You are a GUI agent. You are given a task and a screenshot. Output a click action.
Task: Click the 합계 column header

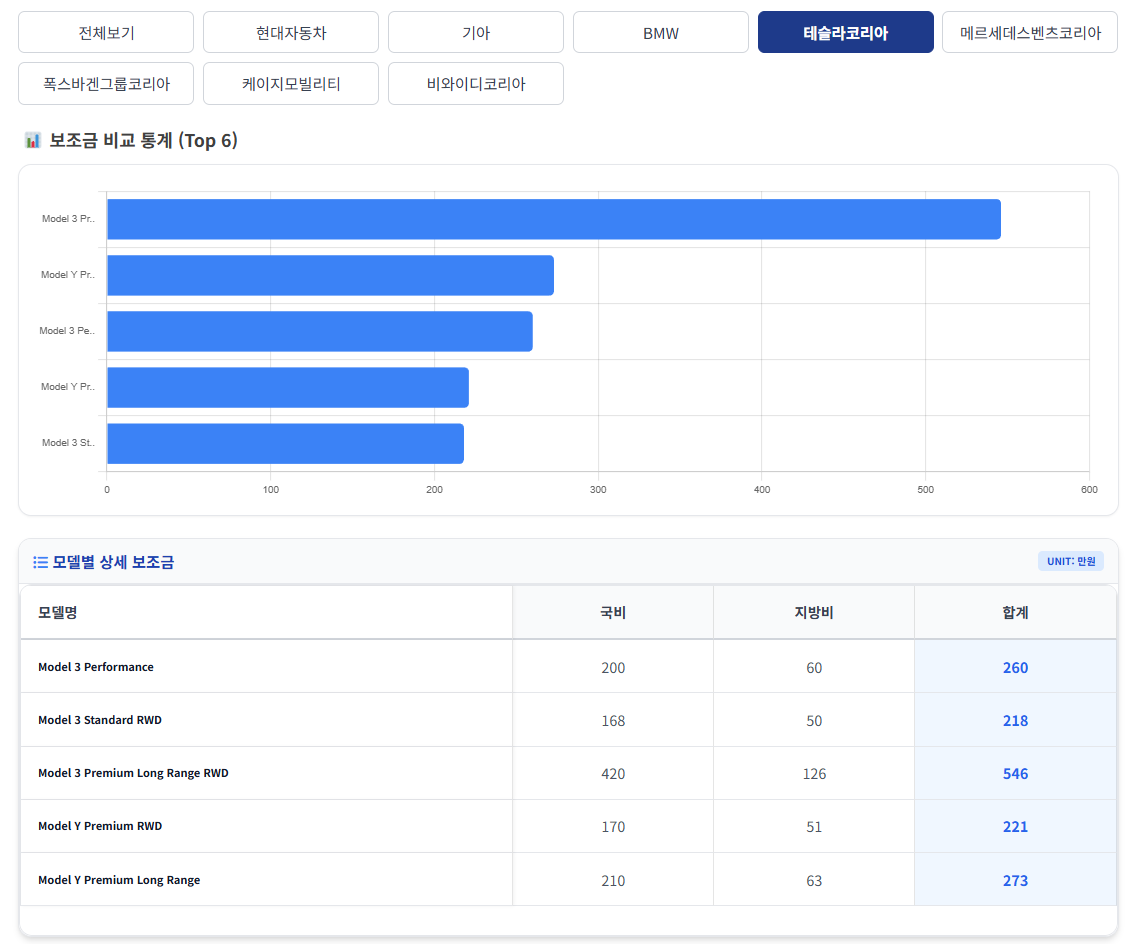1015,612
